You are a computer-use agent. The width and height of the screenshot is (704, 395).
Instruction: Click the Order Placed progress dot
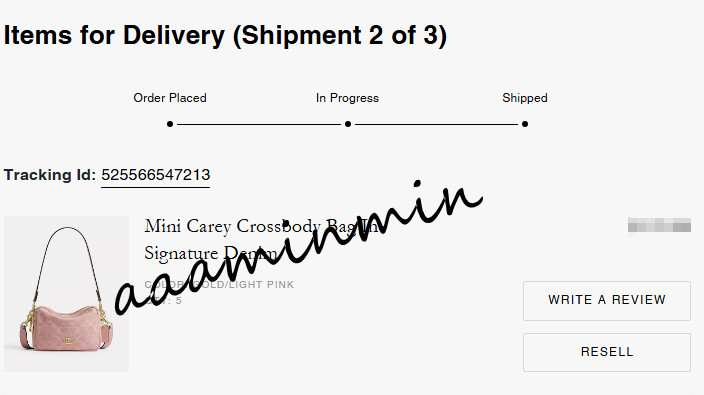click(x=170, y=124)
